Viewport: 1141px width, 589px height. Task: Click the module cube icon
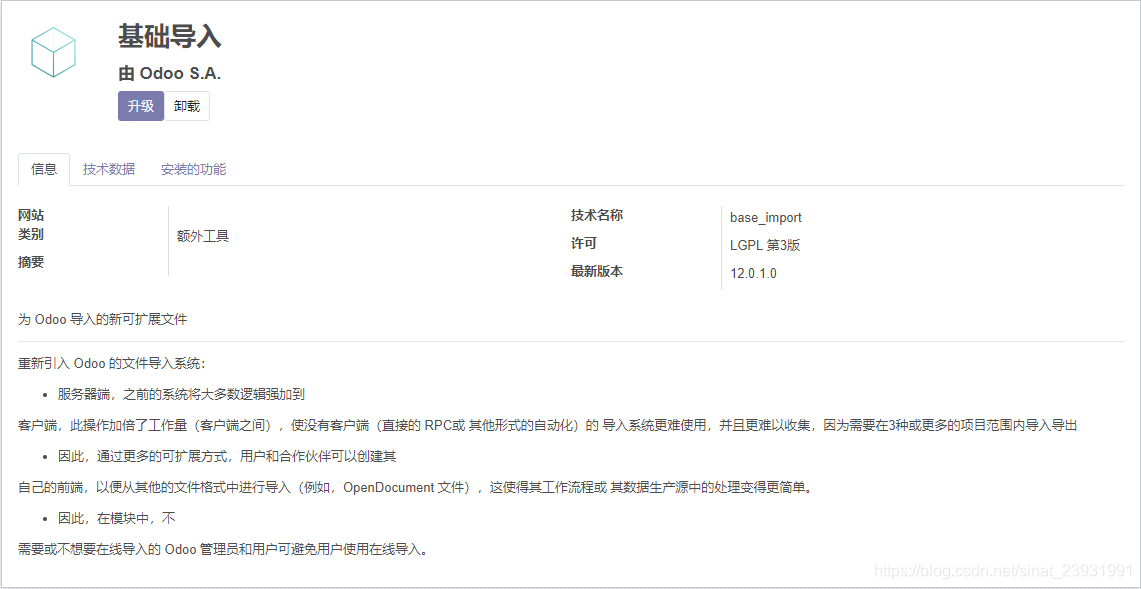click(54, 52)
